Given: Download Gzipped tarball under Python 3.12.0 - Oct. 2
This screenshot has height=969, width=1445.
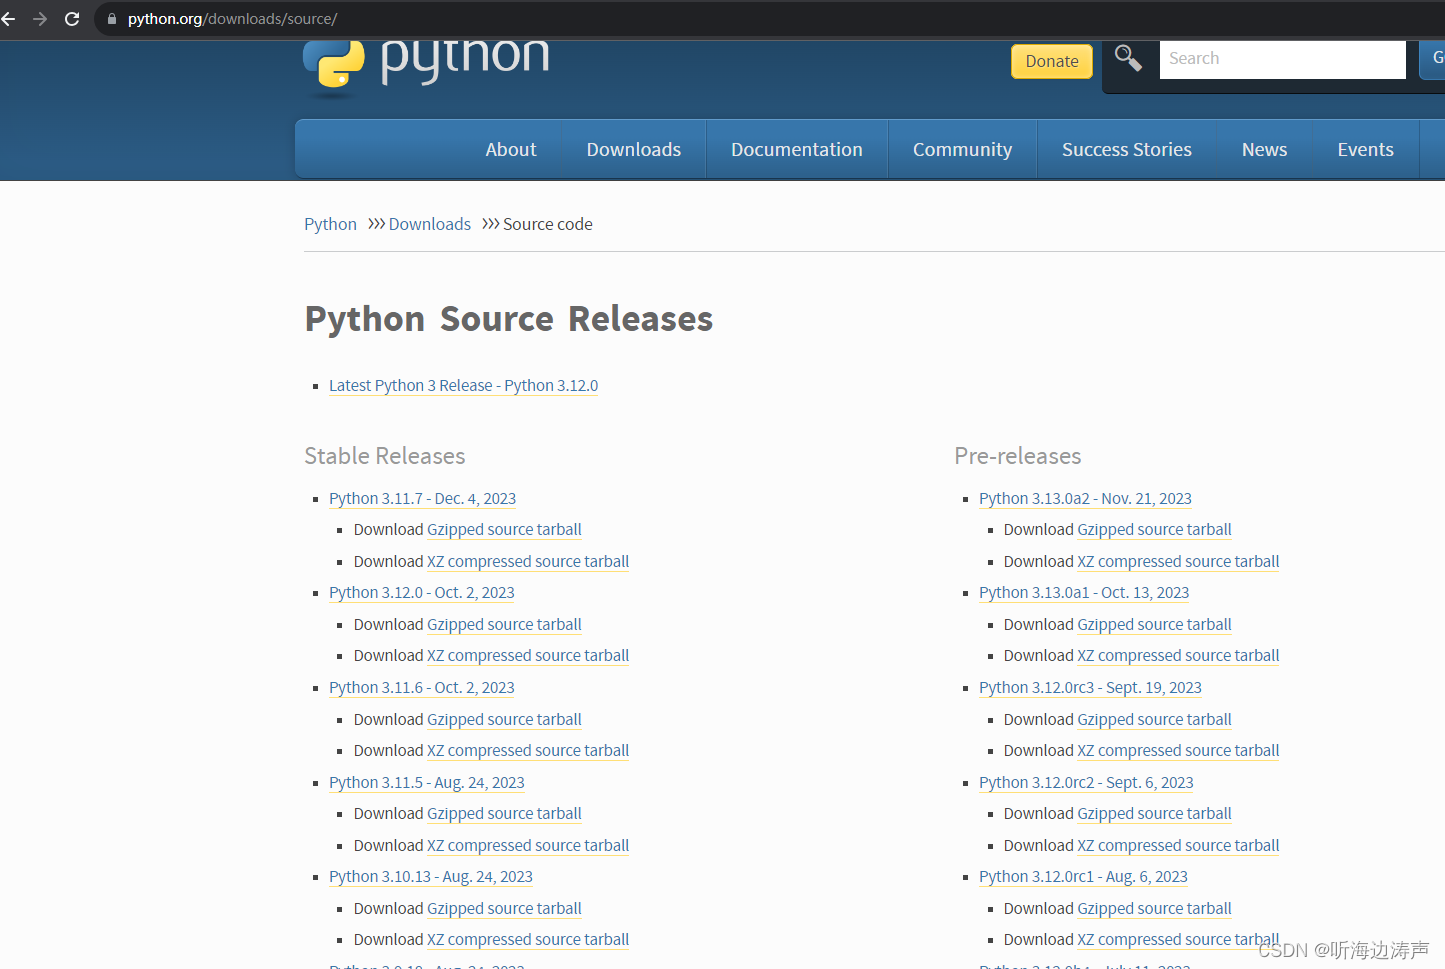Looking at the screenshot, I should tap(504, 624).
